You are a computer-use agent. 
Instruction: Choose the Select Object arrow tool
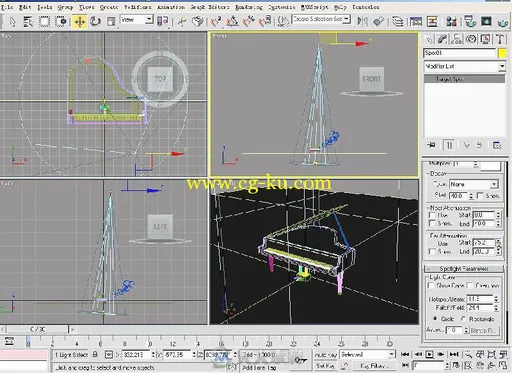click(12, 22)
